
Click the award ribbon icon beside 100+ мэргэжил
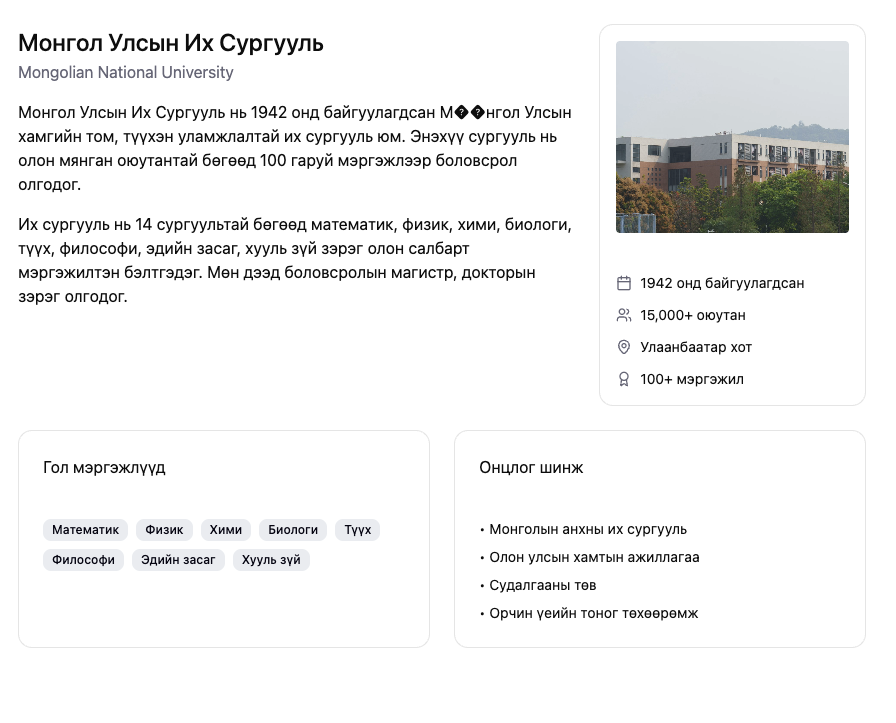click(624, 379)
